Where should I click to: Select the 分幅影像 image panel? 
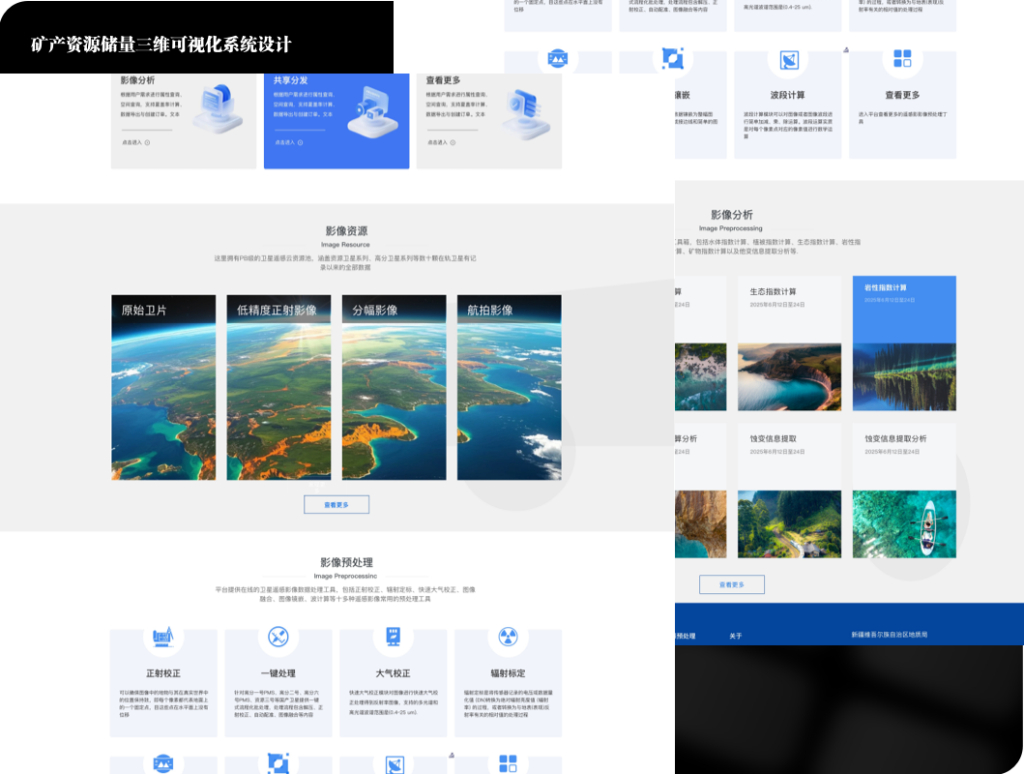tap(393, 387)
